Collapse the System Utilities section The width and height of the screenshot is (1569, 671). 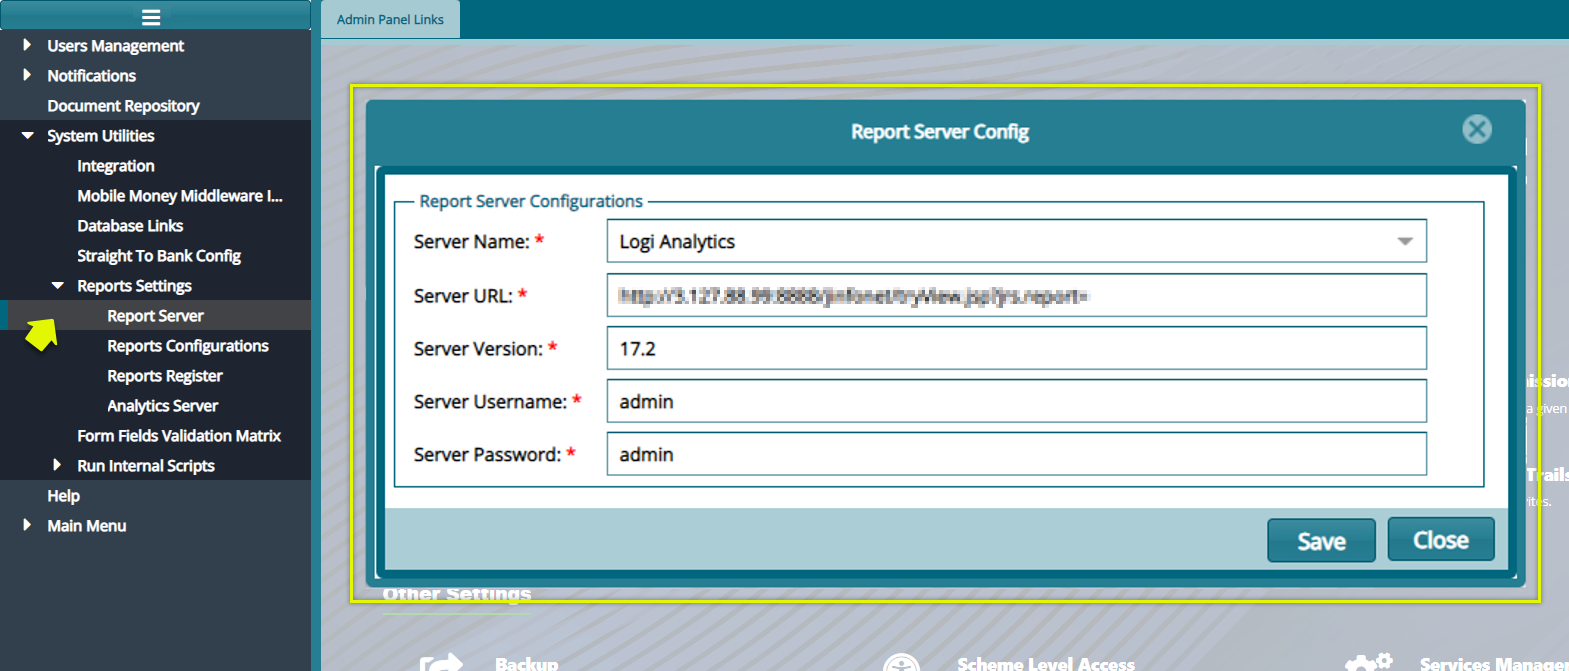tap(27, 135)
